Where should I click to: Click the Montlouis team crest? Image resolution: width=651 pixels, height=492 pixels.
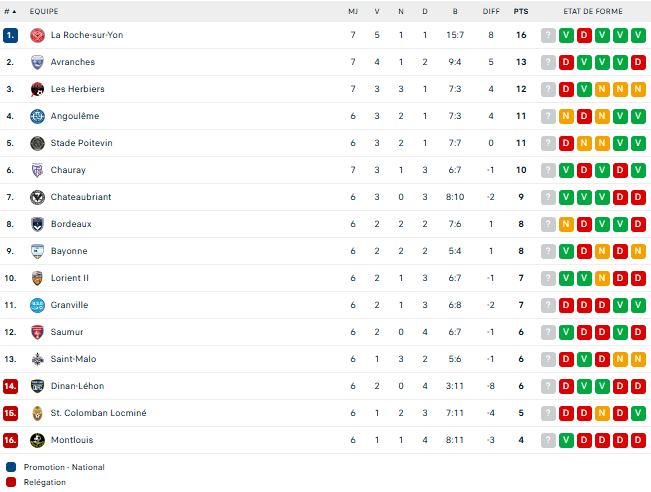(38, 440)
